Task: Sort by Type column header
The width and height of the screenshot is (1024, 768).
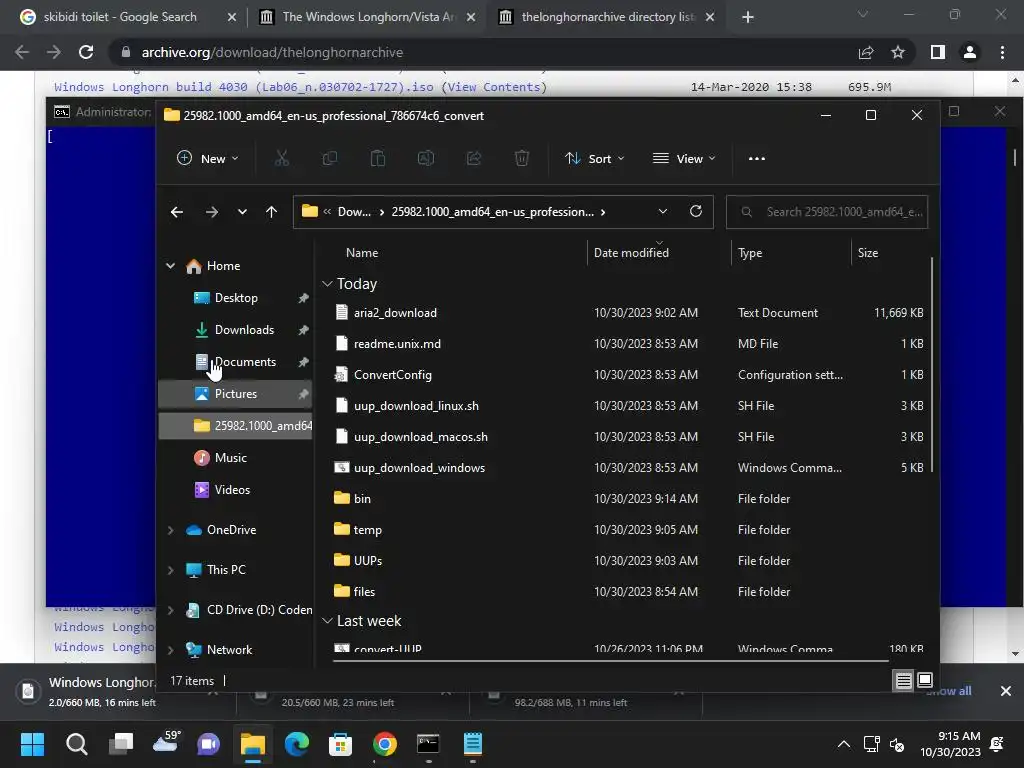Action: (750, 253)
